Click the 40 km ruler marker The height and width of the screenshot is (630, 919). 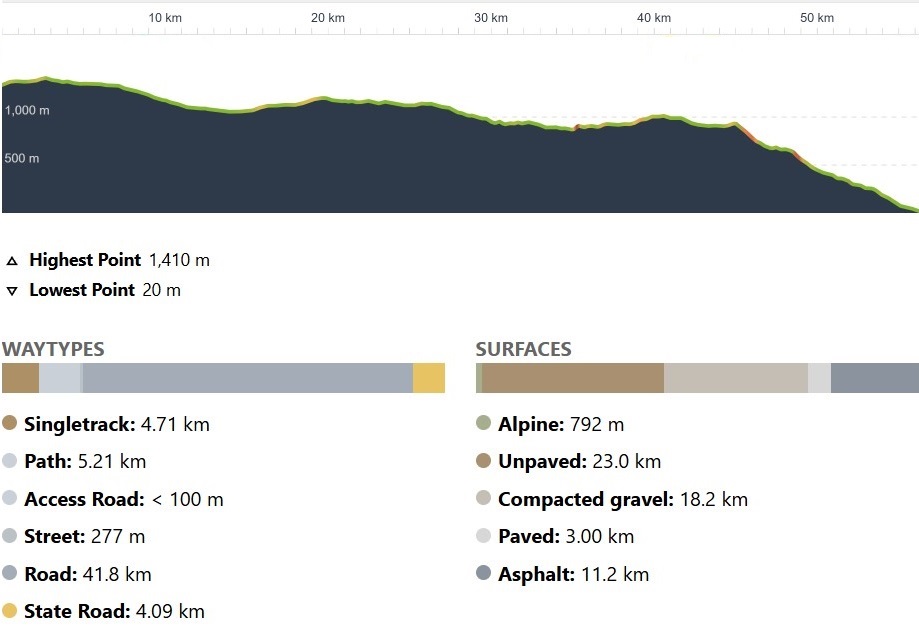pos(654,18)
